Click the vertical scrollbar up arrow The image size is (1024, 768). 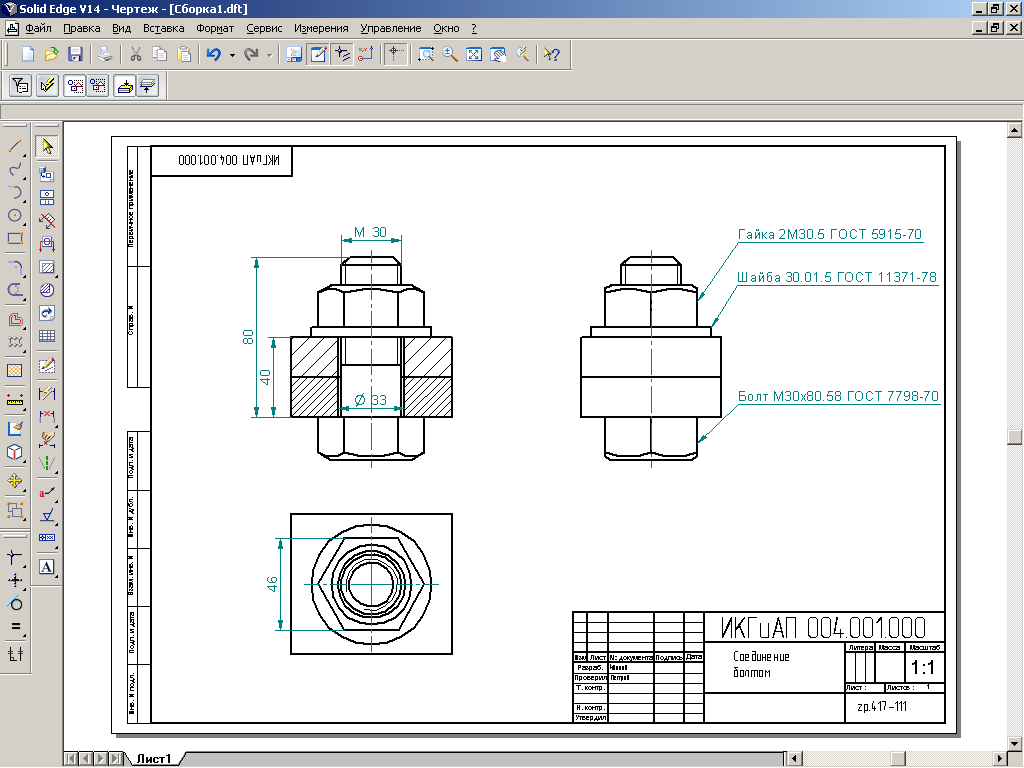[1014, 130]
